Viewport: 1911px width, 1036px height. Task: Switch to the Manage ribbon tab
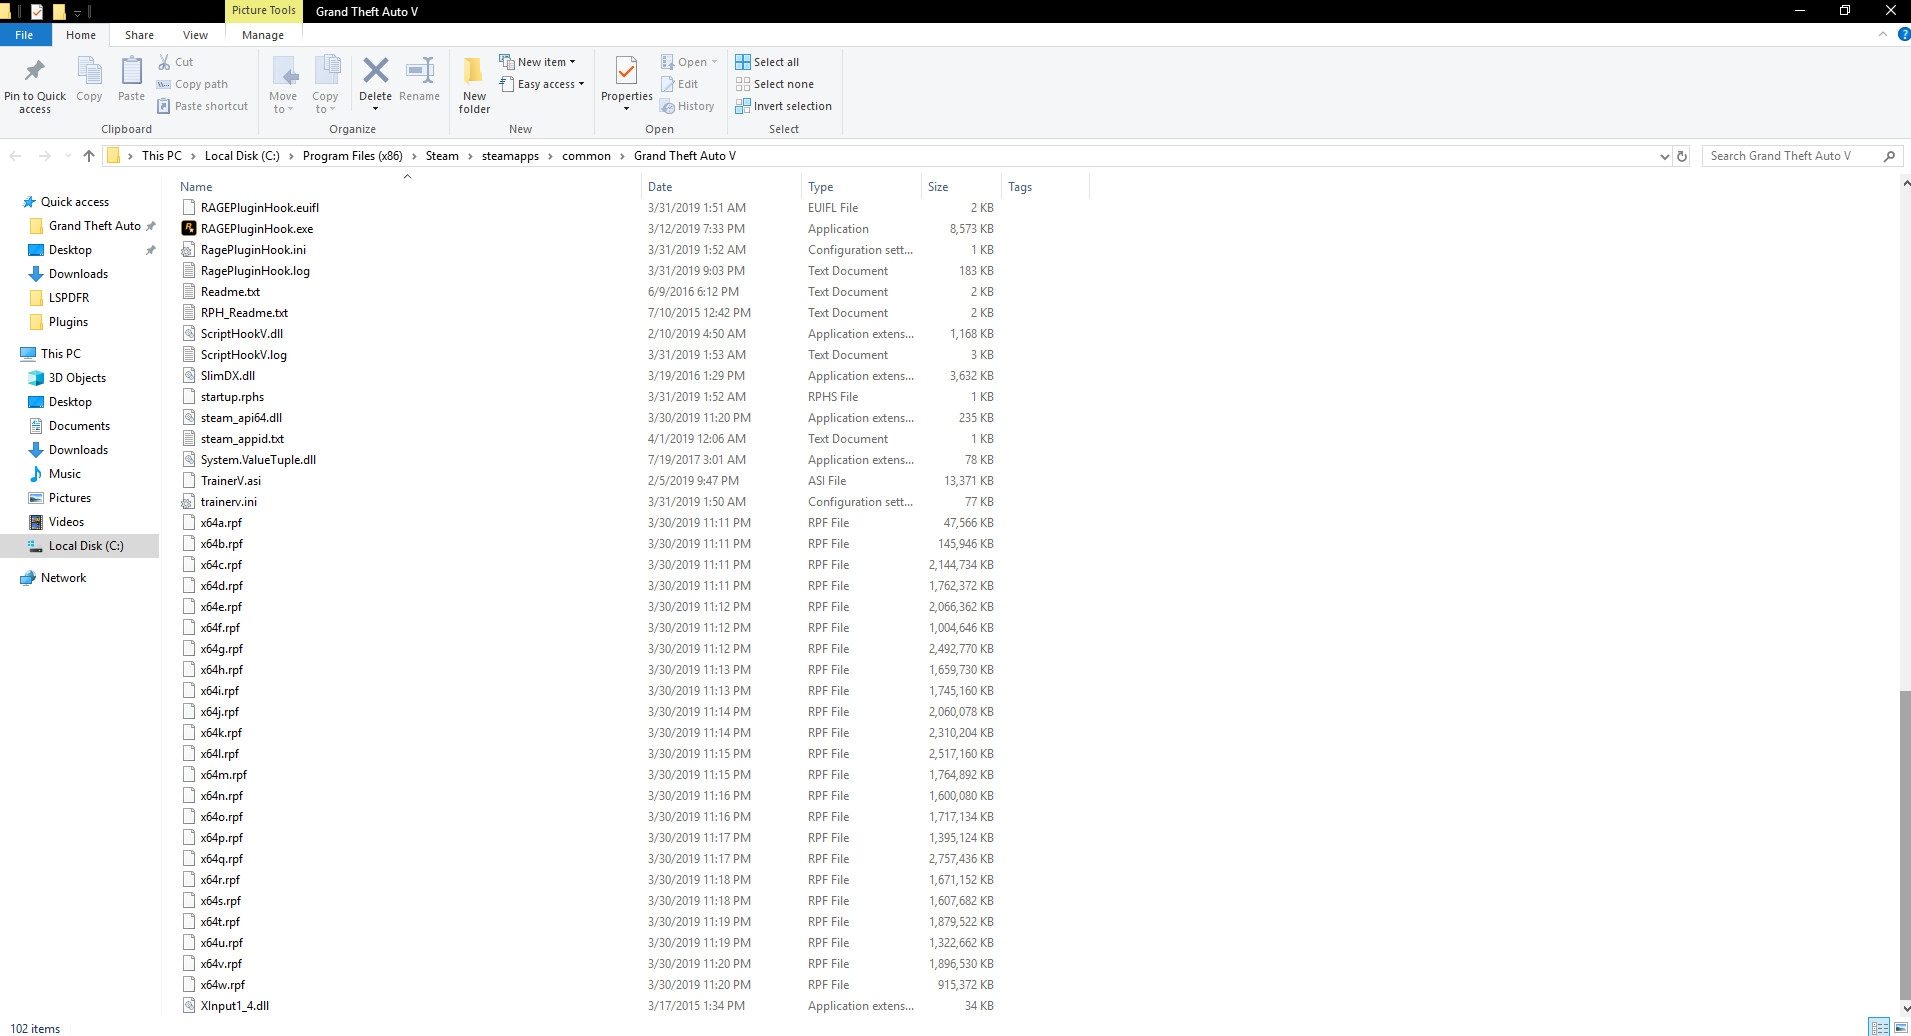point(263,35)
